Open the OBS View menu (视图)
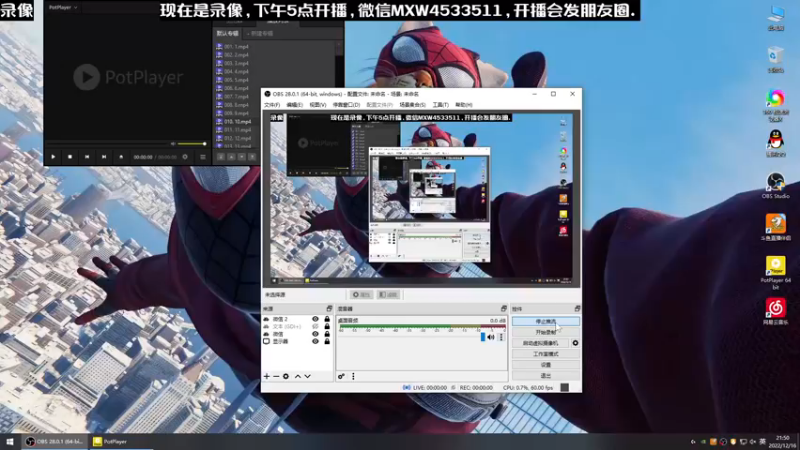Viewport: 800px width, 450px height. point(317,105)
